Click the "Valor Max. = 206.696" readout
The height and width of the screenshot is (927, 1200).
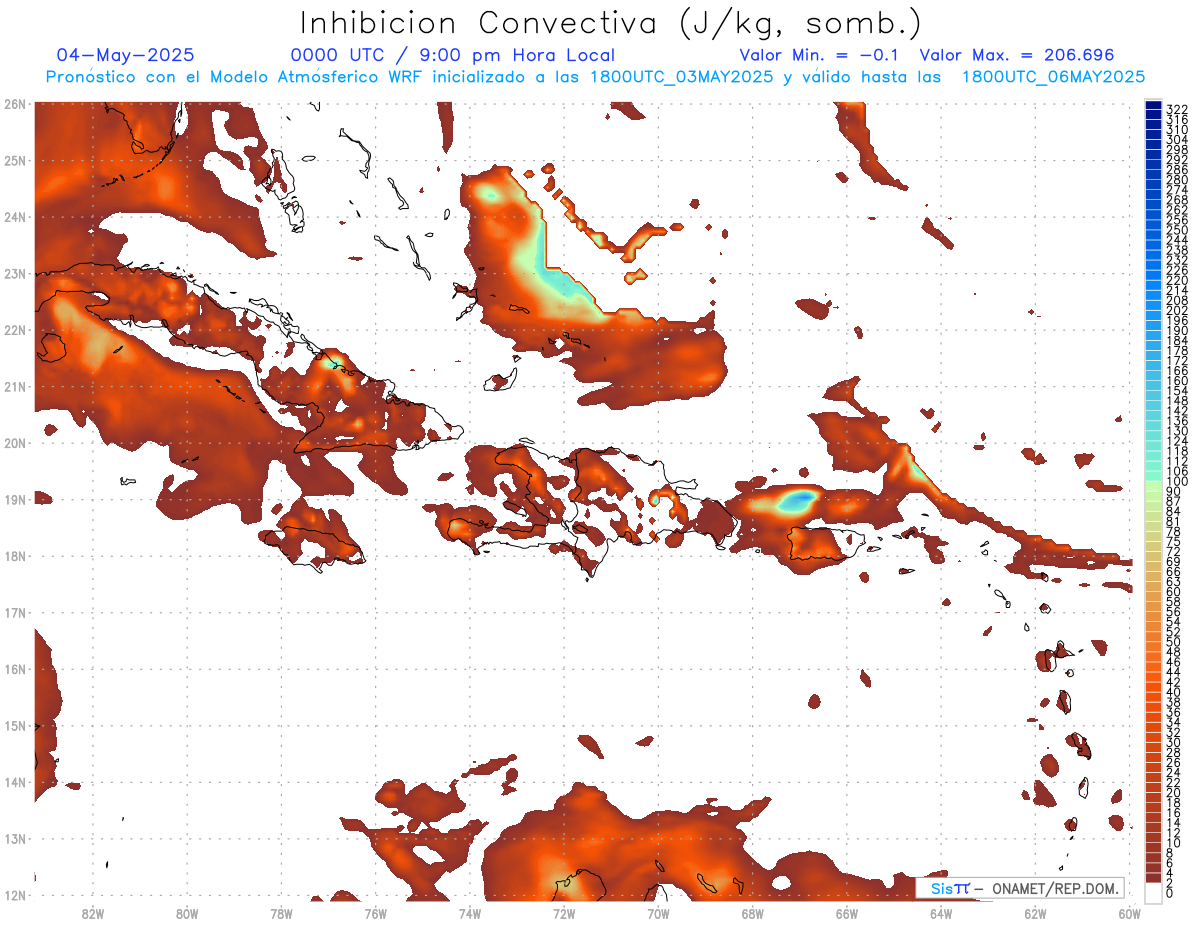tap(1017, 55)
